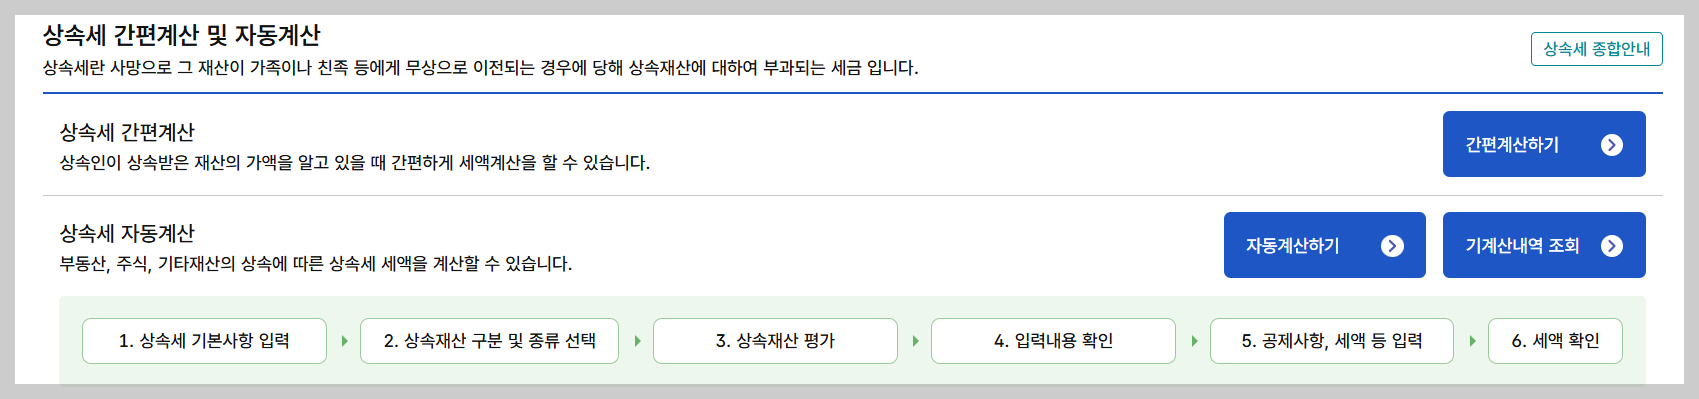Image resolution: width=1699 pixels, height=399 pixels.
Task: Click the triangle arrow after step 1 상속세 기본사항 입력
Action: [344, 341]
